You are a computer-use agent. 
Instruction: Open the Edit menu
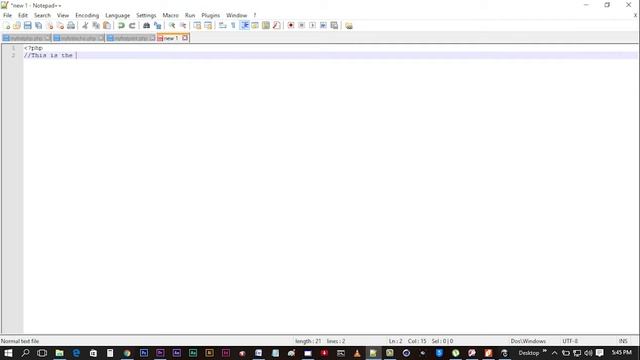point(22,15)
